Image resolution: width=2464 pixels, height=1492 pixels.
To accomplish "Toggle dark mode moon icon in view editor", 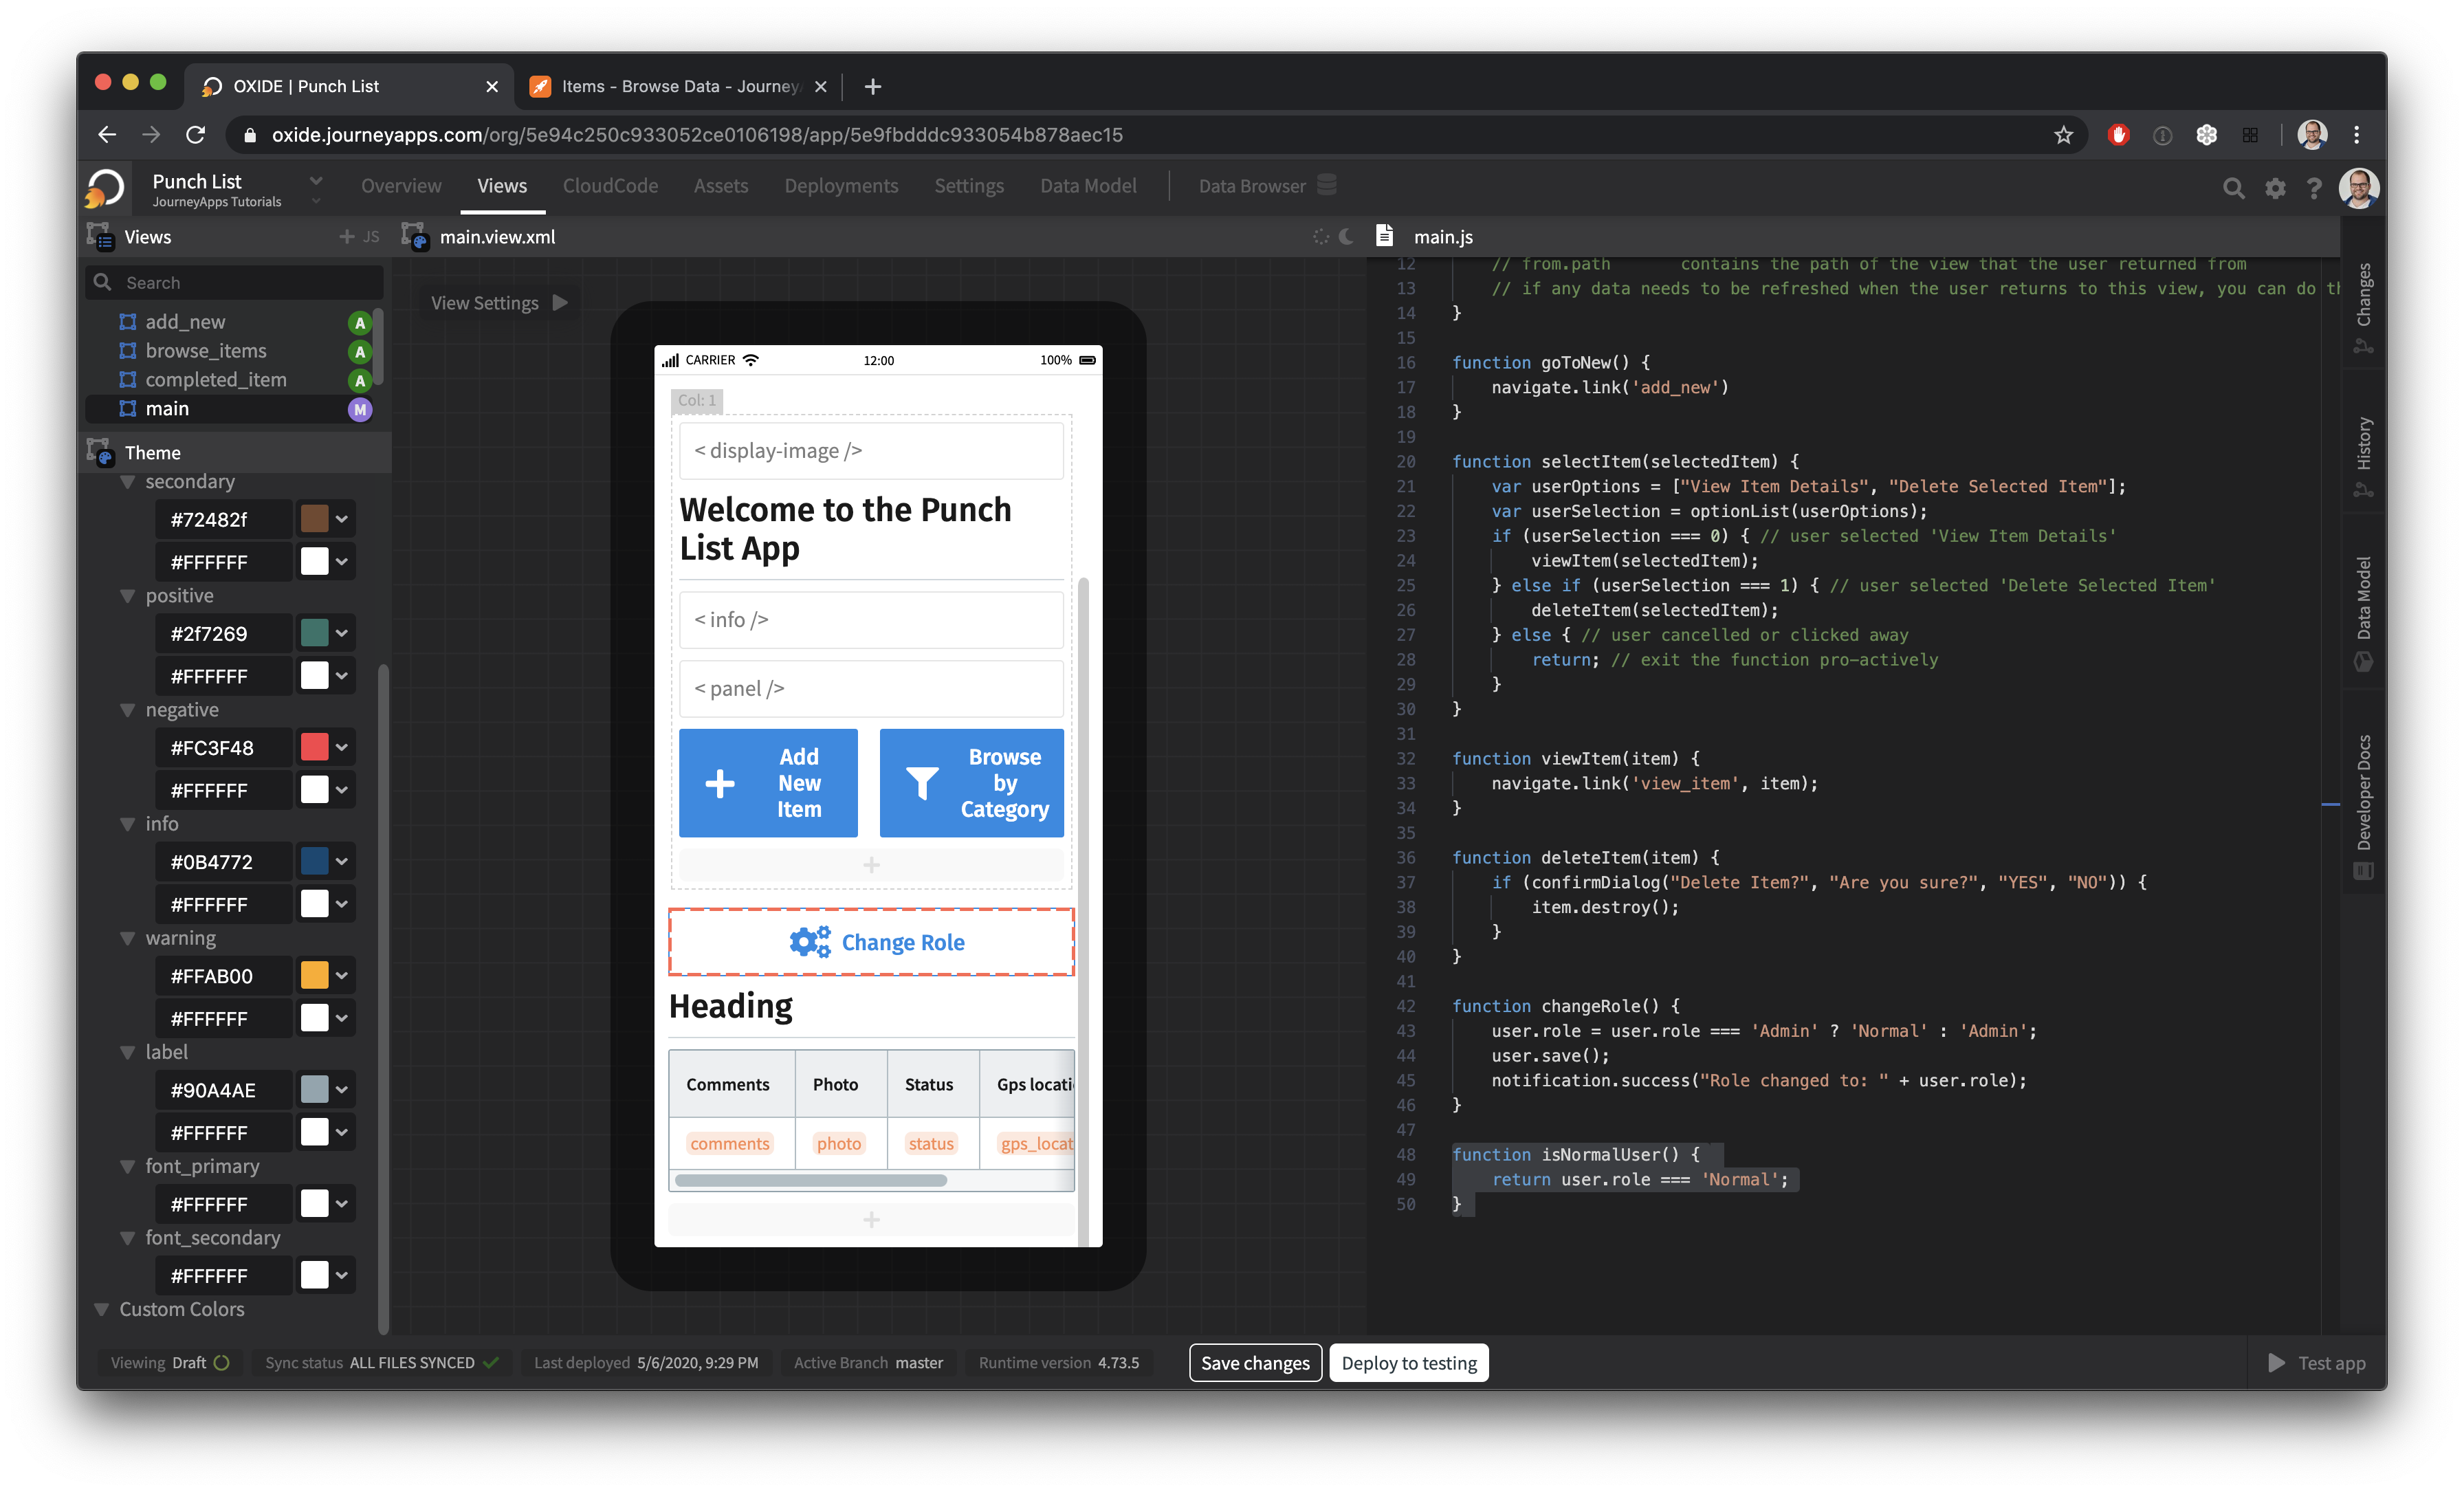I will click(x=1347, y=237).
